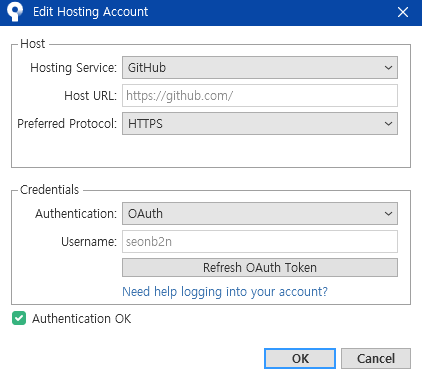
Task: Click the Edit Hosting Account title text
Action: coord(90,12)
